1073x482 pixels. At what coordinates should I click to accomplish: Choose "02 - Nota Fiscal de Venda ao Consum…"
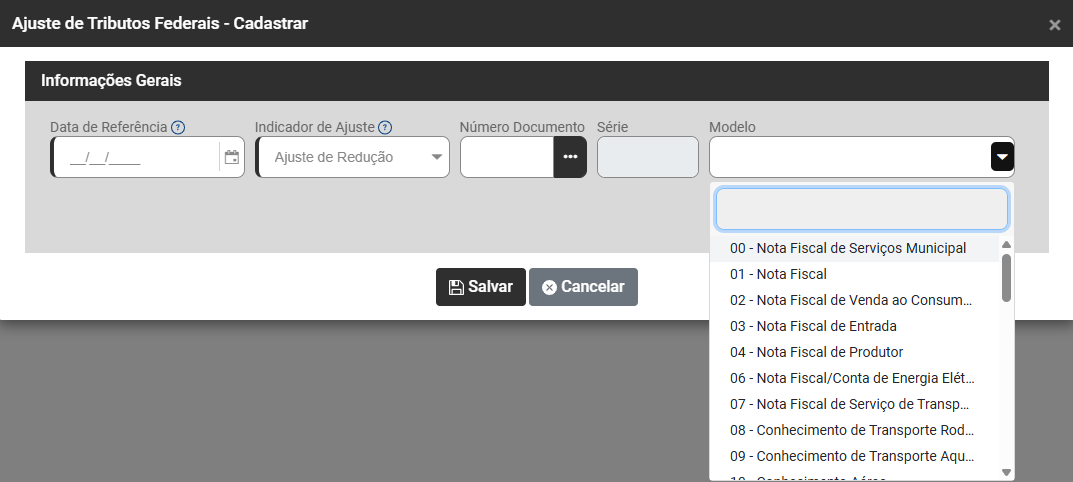coord(851,300)
